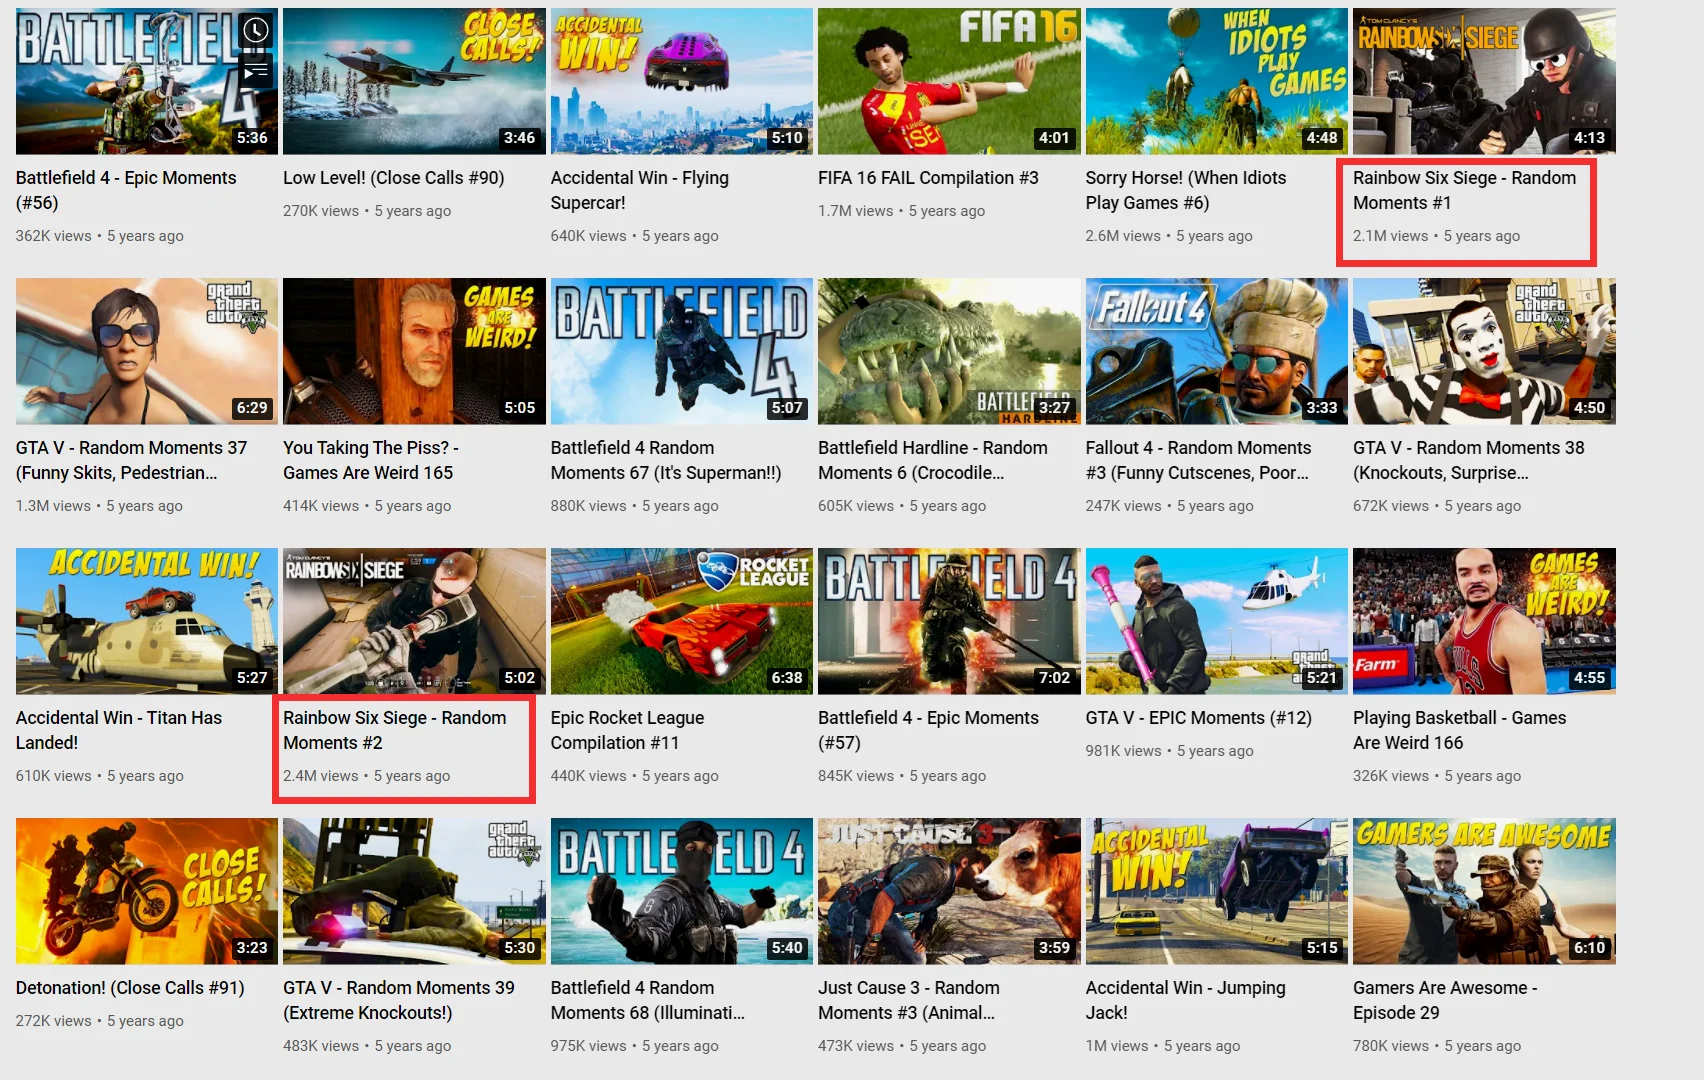Click the '1M views' text under Jumping Jack video
The image size is (1704, 1080).
coord(1117,1046)
